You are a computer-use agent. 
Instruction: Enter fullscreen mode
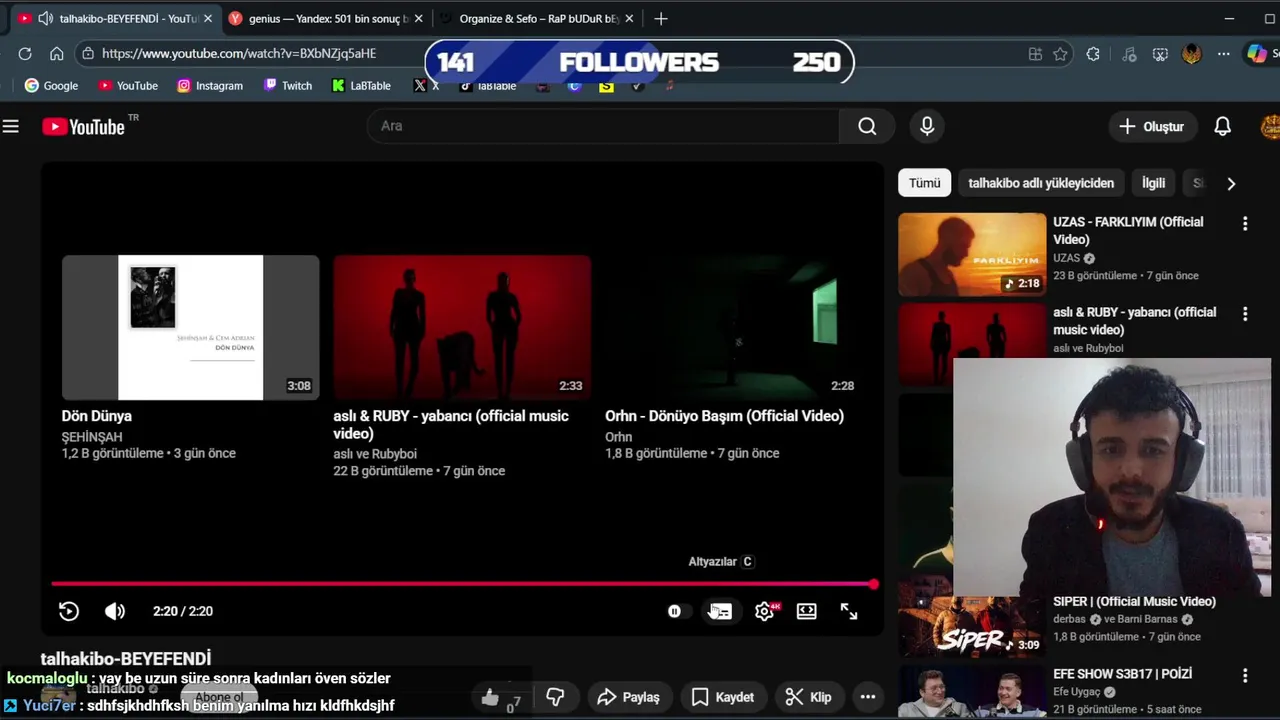tap(849, 611)
